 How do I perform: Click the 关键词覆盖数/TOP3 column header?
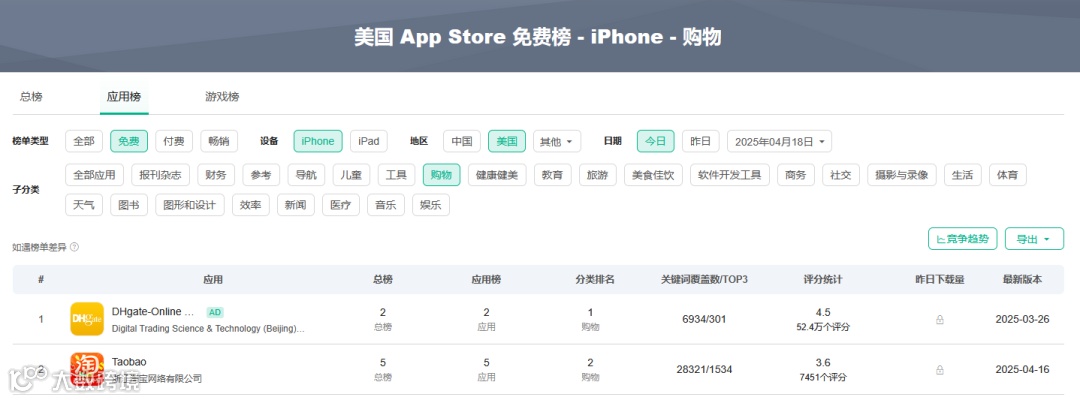[704, 280]
